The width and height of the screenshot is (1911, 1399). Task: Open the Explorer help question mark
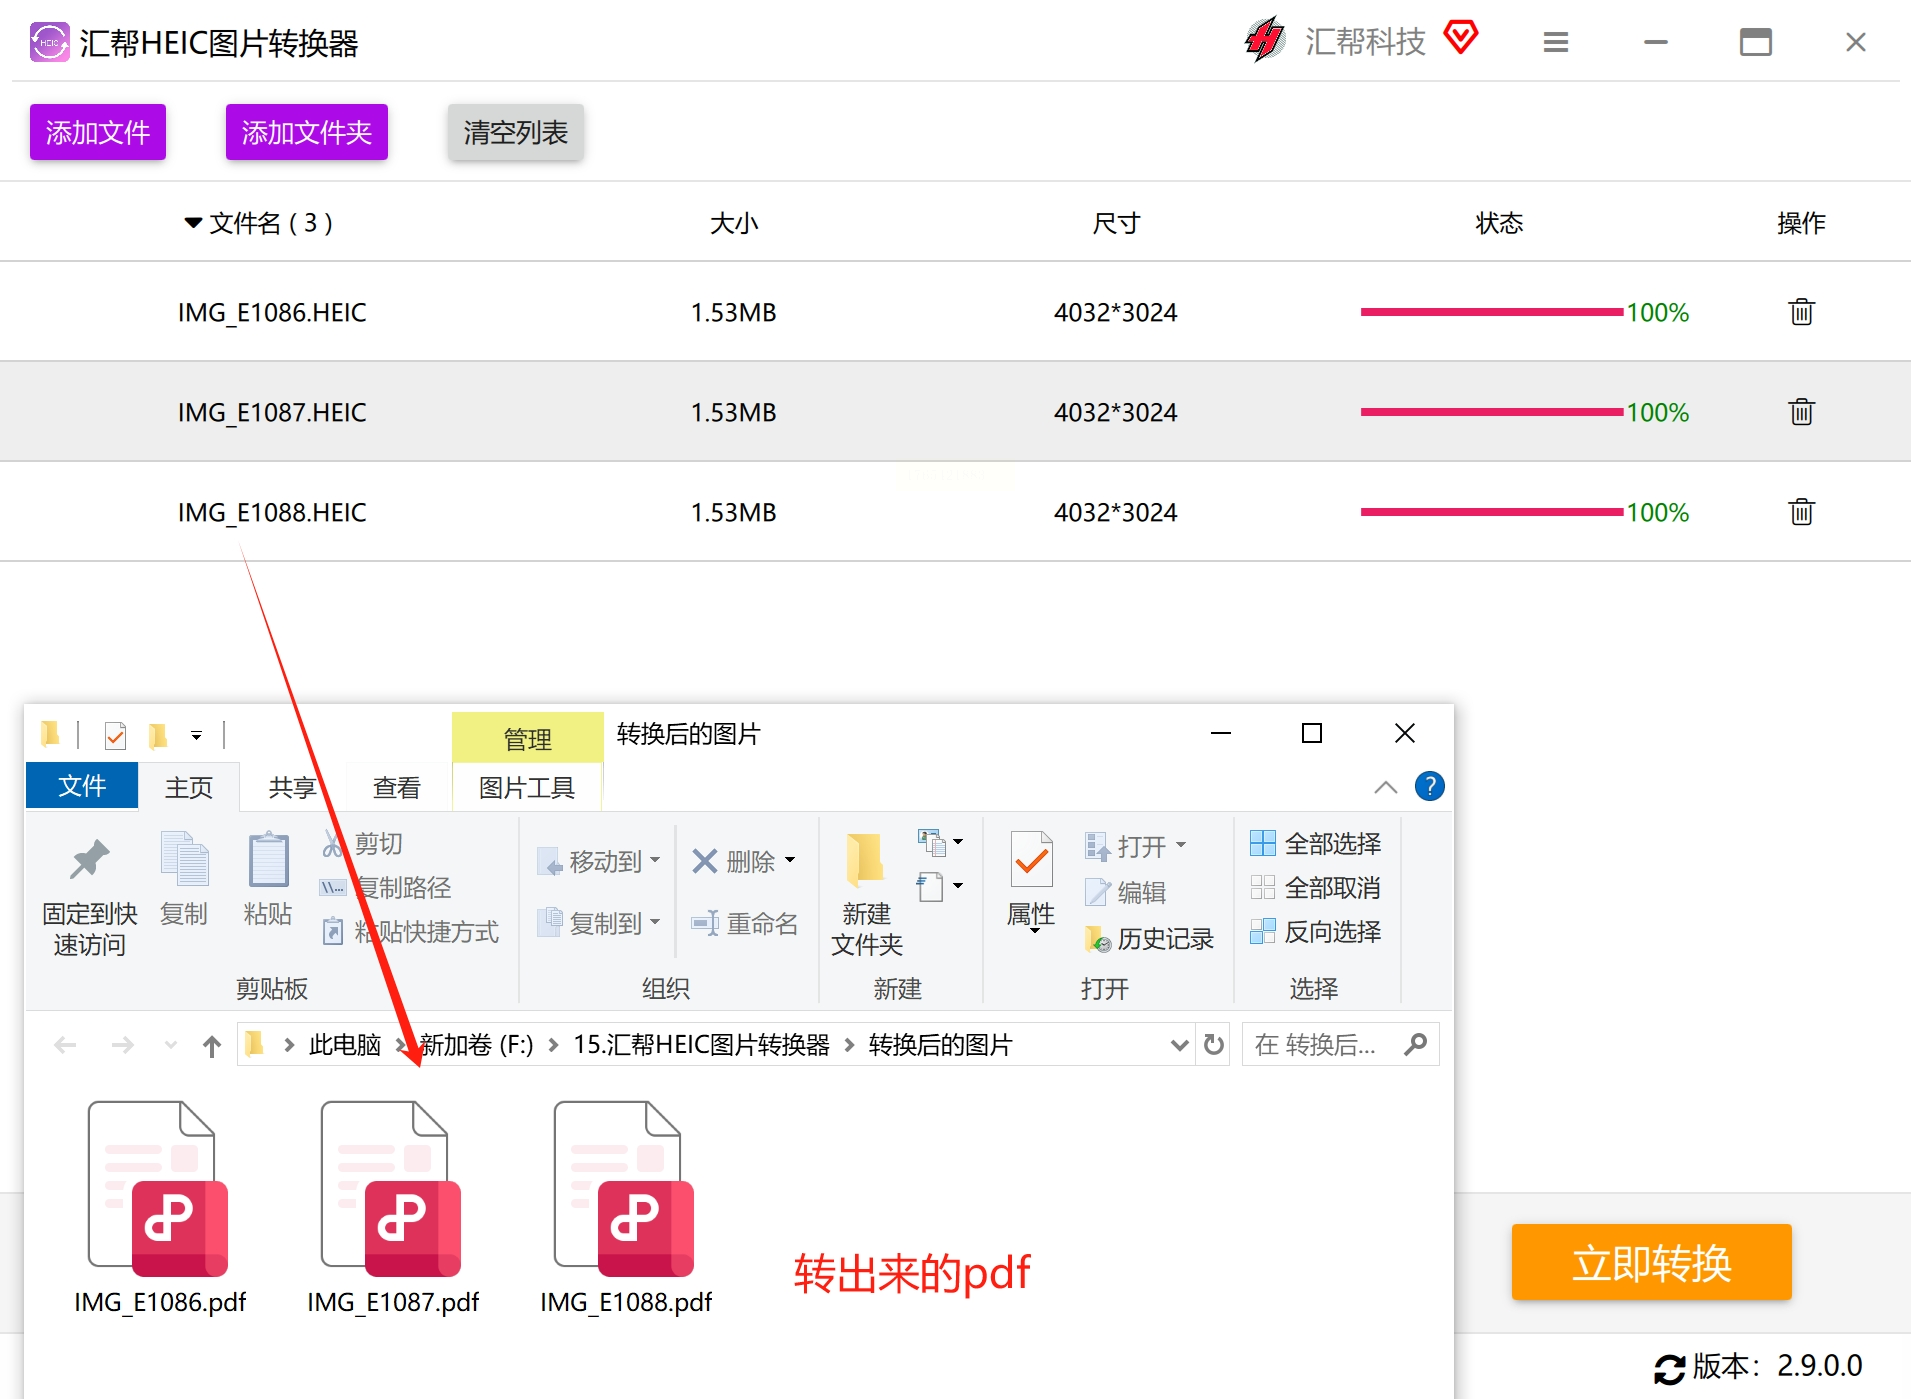coord(1429,787)
